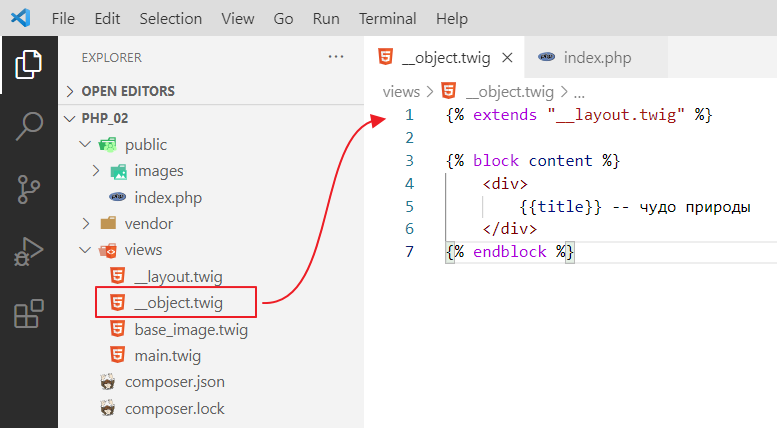Viewport: 777px width, 428px height.
Task: Open composer.json from the explorer
Action: coord(174,382)
